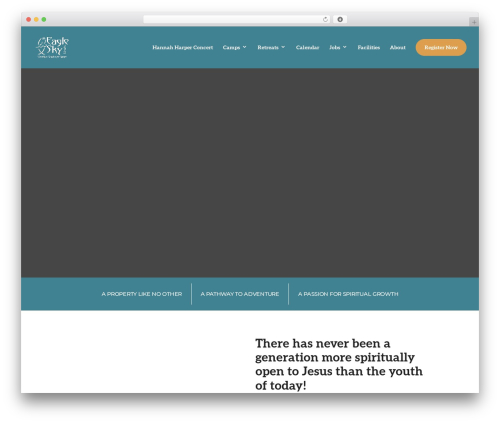Reload the page using the refresh icon
The height and width of the screenshot is (423, 500).
(x=325, y=19)
